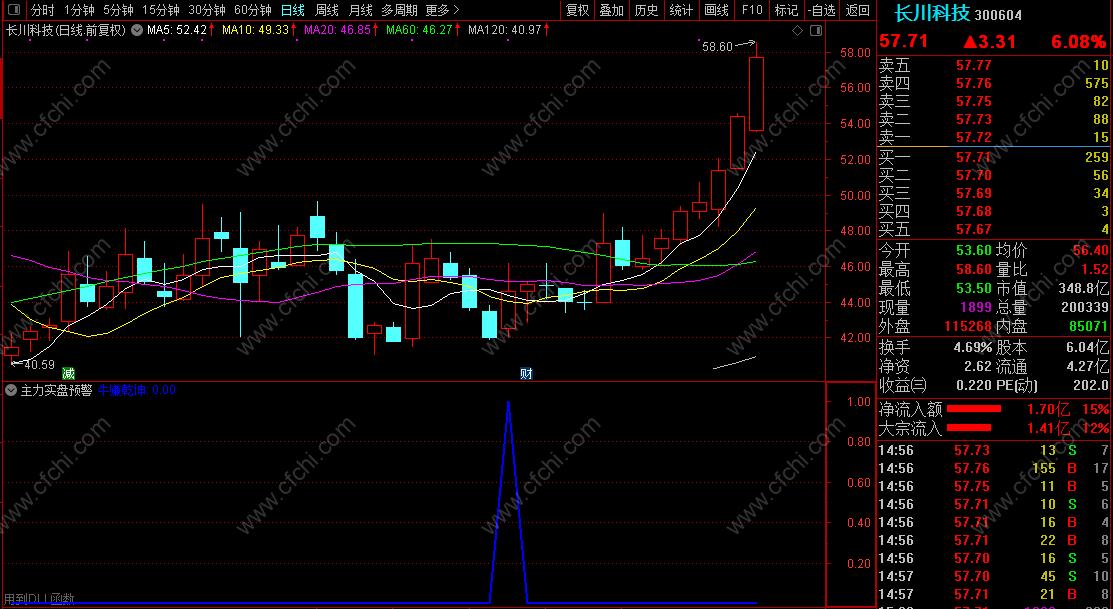Click the yellow MA10: 49.33 label

pos(256,31)
